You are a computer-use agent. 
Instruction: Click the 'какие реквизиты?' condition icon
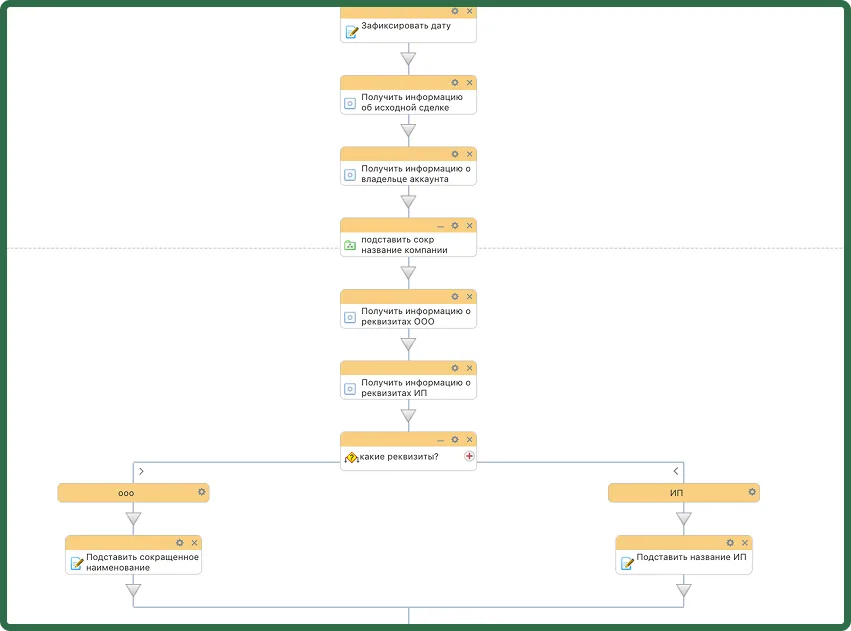coord(351,457)
